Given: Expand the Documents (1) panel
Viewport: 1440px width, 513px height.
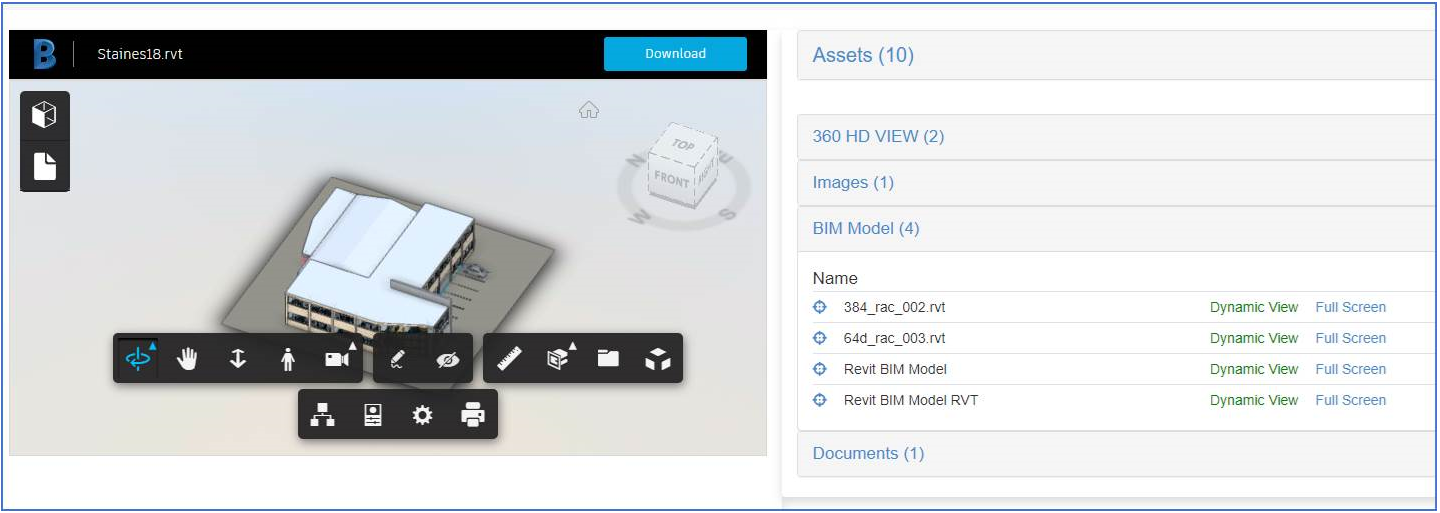Looking at the screenshot, I should 1118,453.
